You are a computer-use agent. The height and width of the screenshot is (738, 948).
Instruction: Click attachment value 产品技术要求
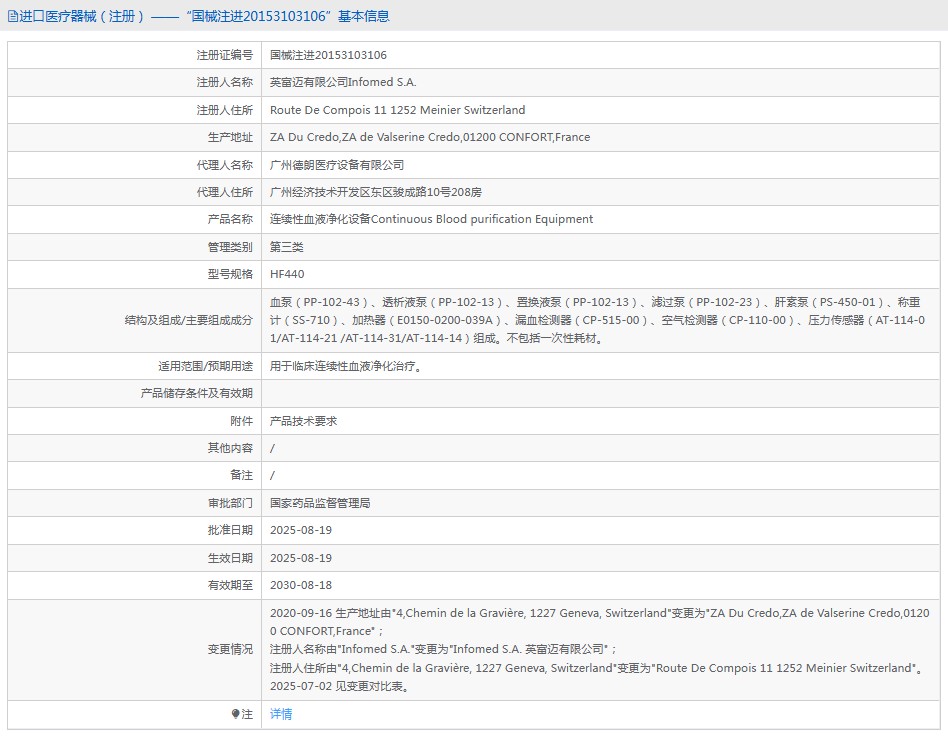coord(304,421)
